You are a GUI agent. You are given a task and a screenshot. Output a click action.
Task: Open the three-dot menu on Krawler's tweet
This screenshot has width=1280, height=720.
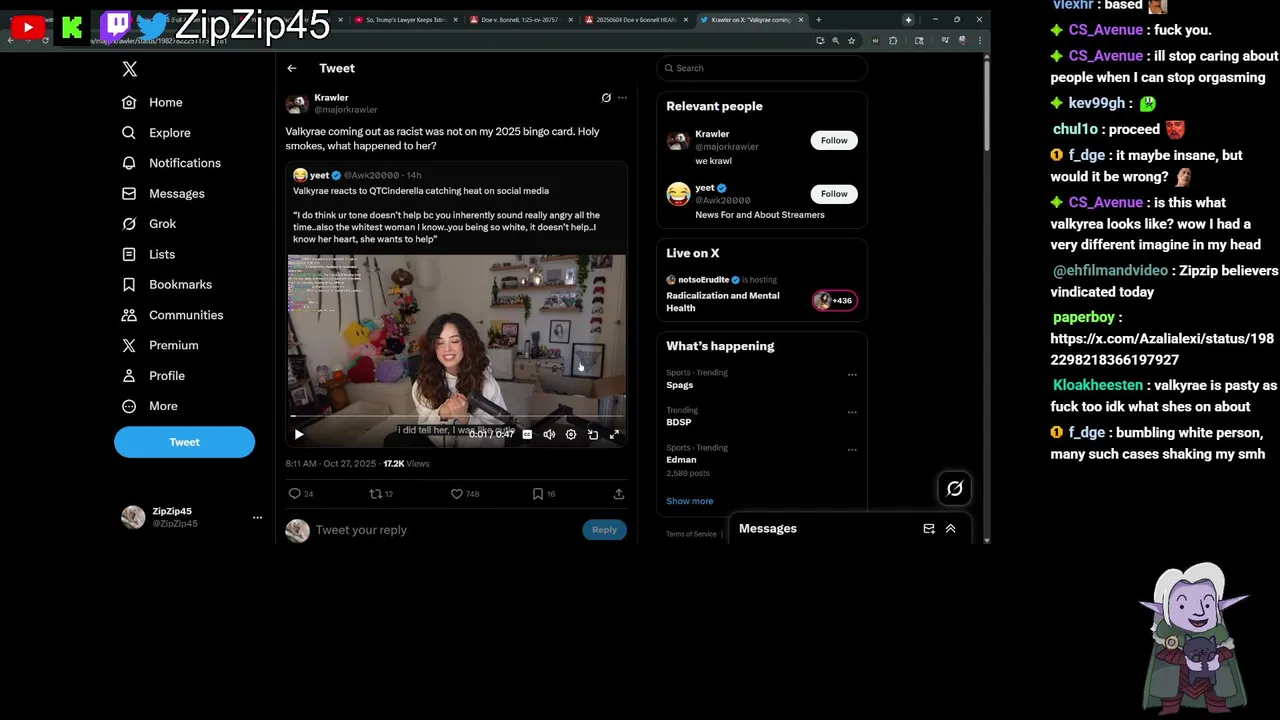coord(622,98)
